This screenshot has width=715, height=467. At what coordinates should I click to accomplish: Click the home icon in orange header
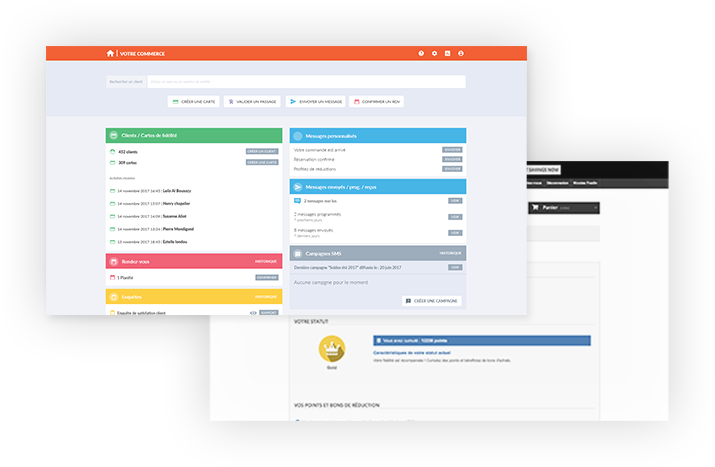tap(111, 53)
